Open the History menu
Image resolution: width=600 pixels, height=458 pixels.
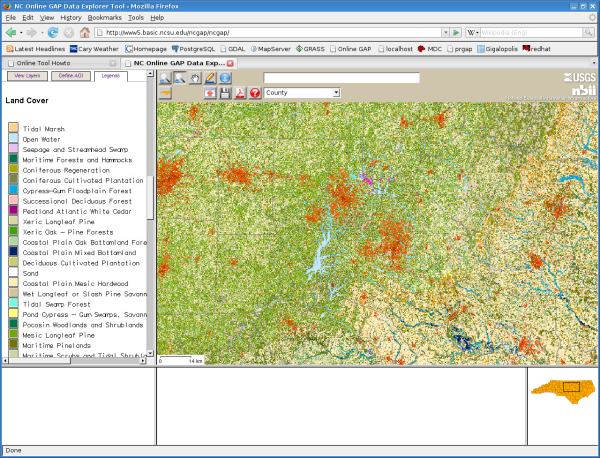(71, 18)
